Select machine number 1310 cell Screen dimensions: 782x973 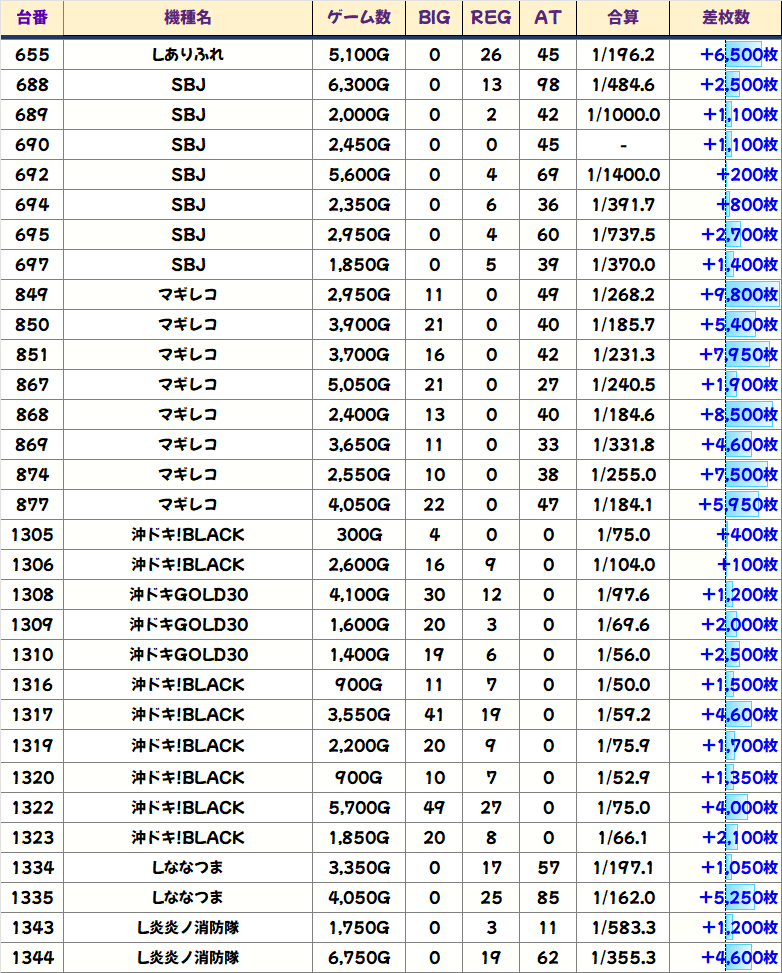(x=32, y=655)
